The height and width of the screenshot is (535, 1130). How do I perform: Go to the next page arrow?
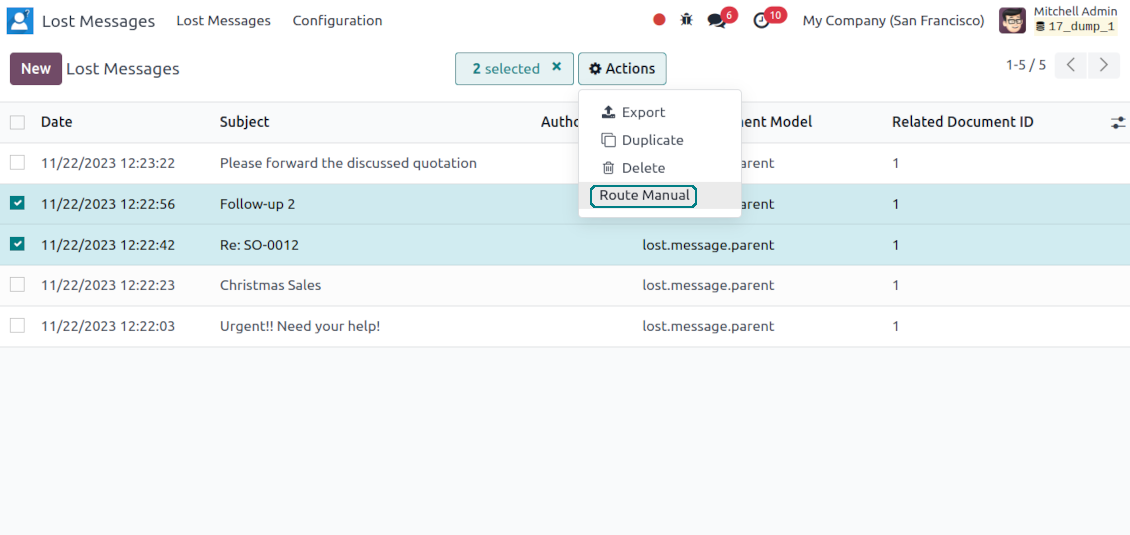coord(1103,66)
